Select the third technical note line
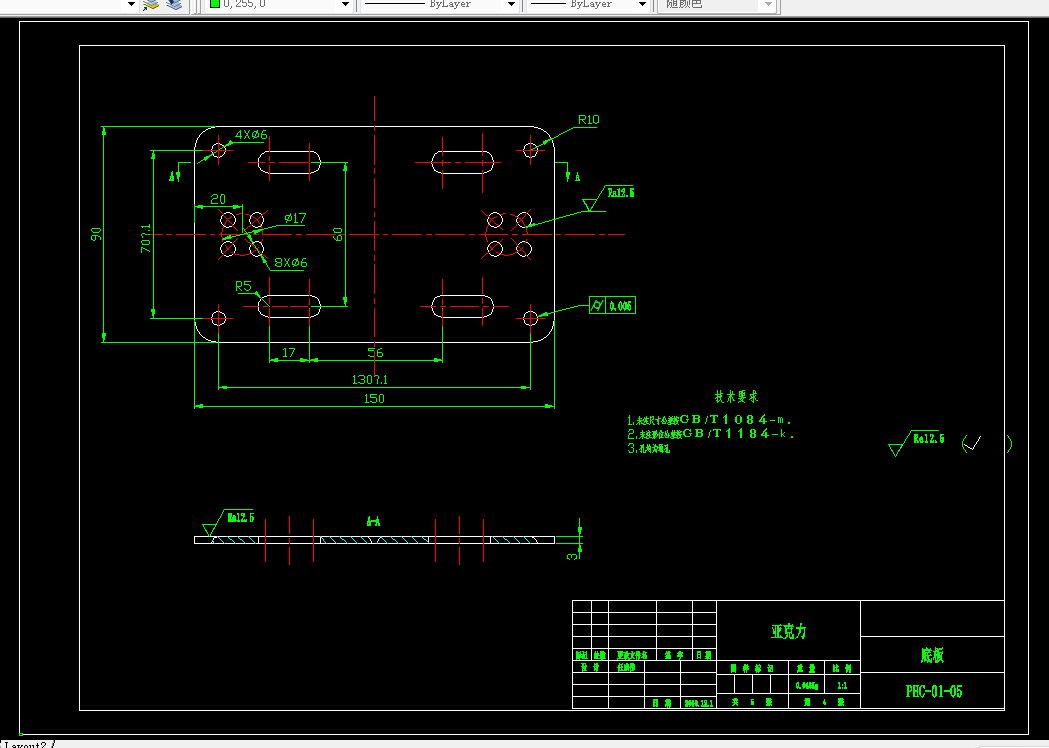The image size is (1049, 748). point(648,448)
